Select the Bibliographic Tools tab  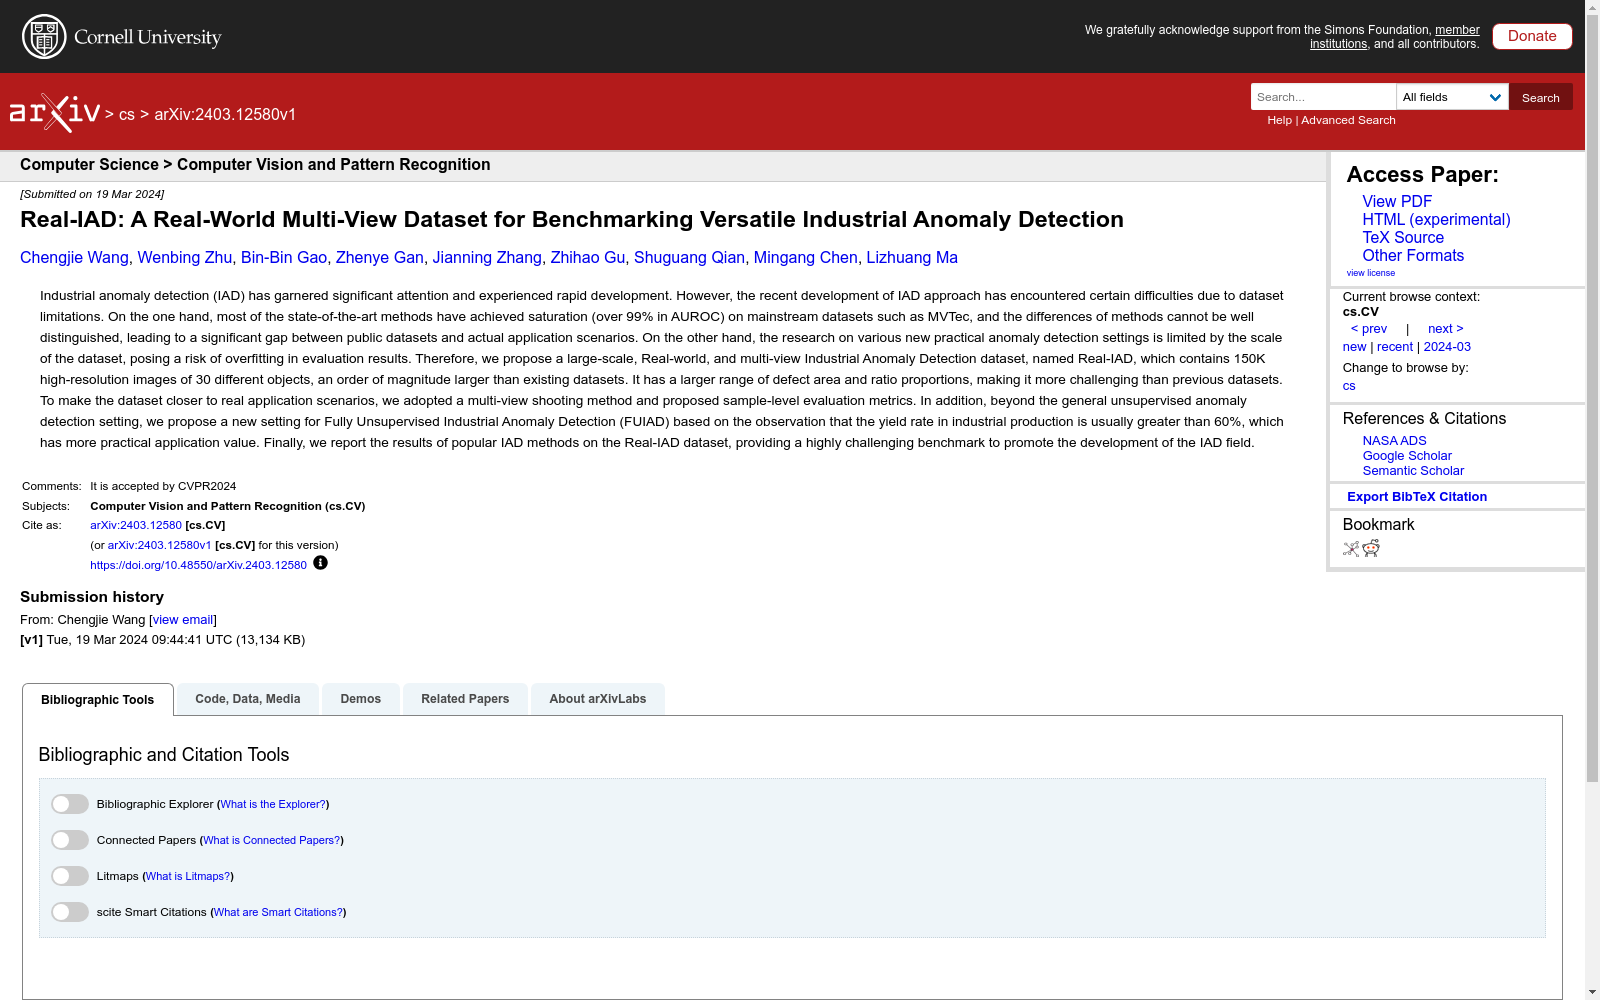pos(98,700)
